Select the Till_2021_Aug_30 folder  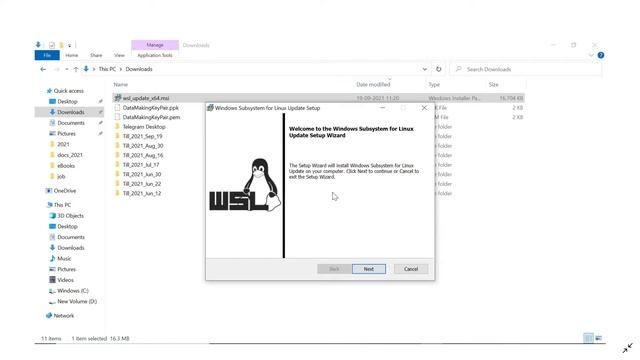[142, 146]
